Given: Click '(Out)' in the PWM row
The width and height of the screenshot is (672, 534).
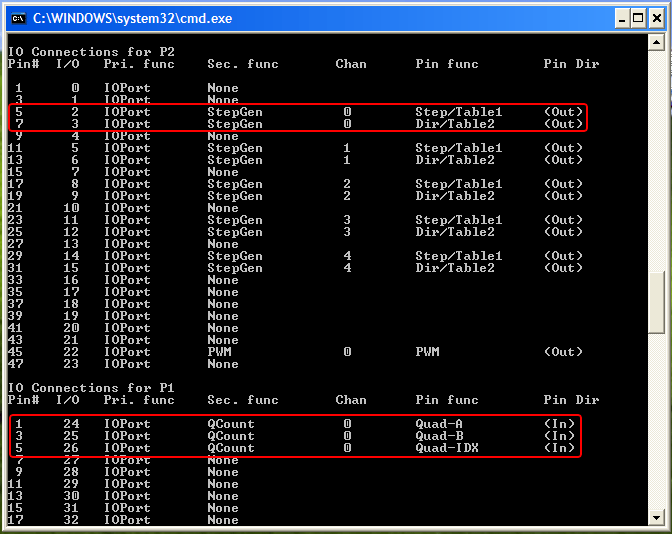Looking at the screenshot, I should [x=563, y=352].
